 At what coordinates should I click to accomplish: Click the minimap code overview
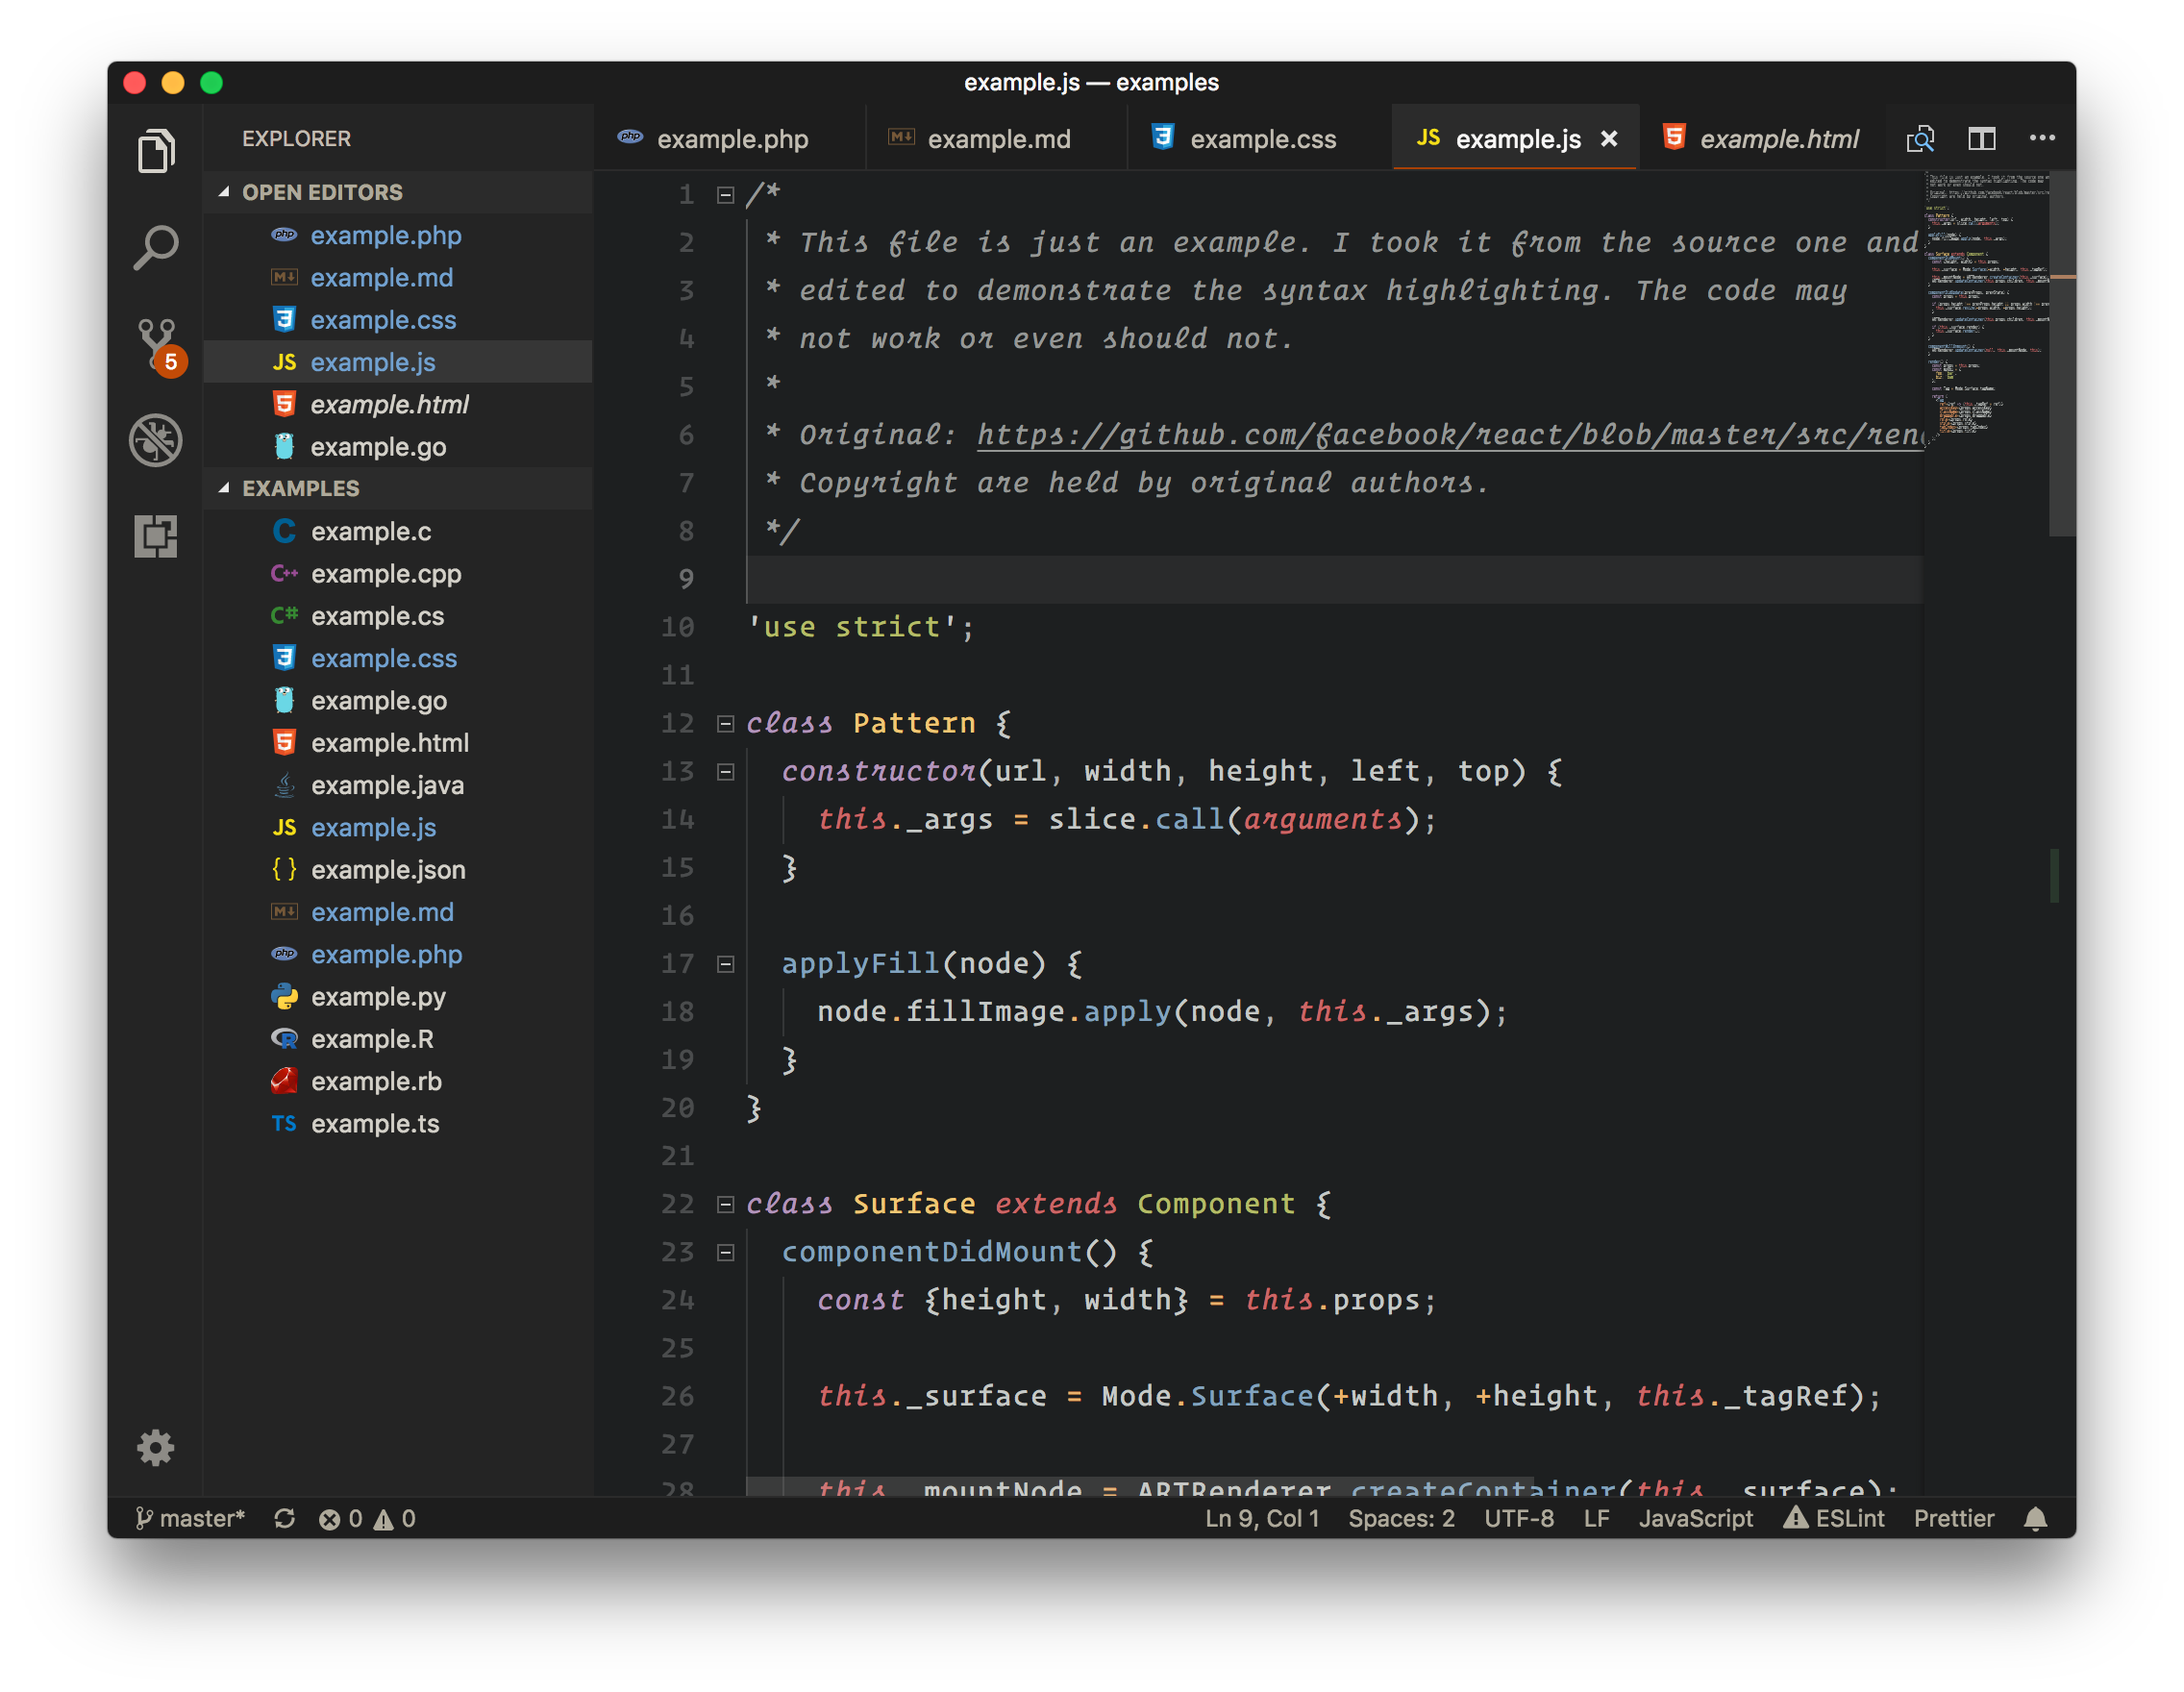click(1985, 300)
